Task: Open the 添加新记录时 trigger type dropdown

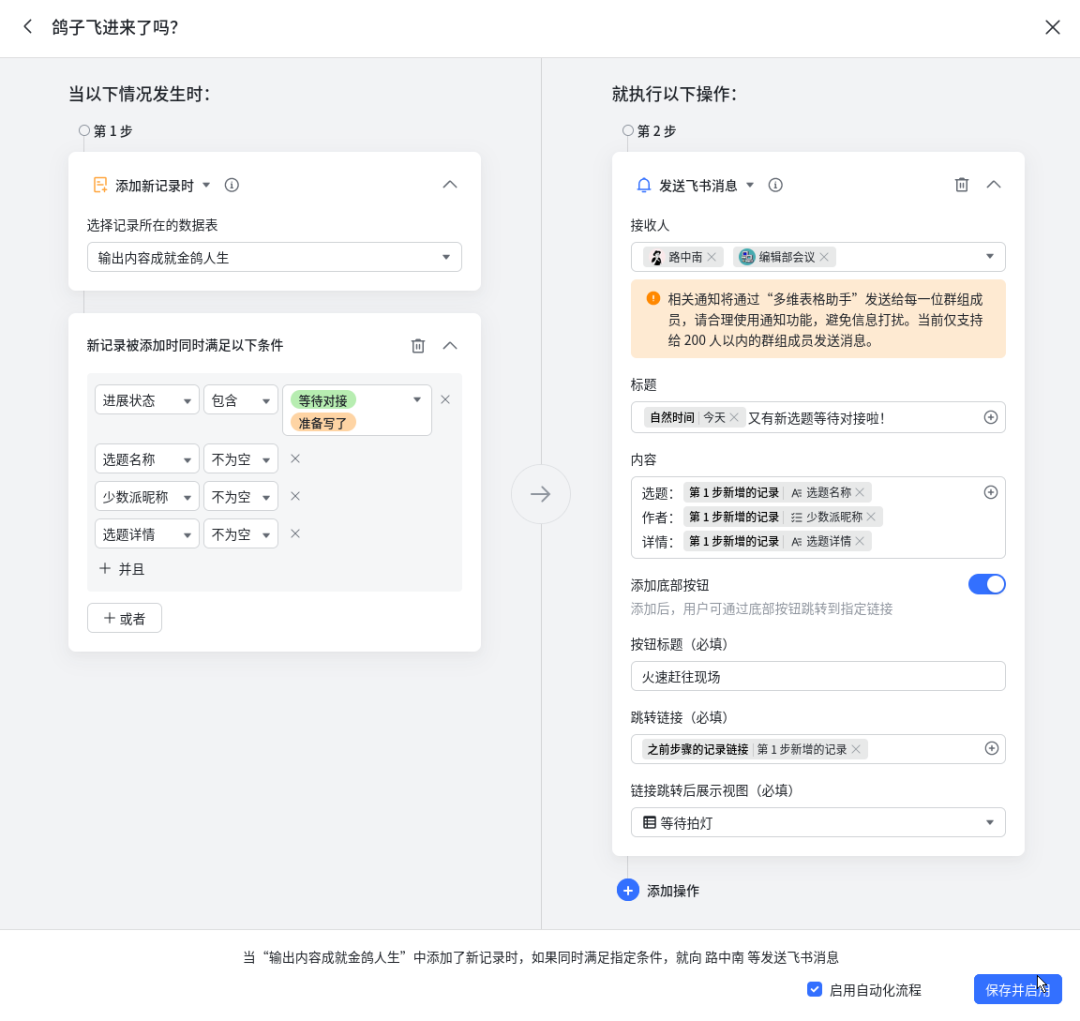Action: pyautogui.click(x=206, y=185)
